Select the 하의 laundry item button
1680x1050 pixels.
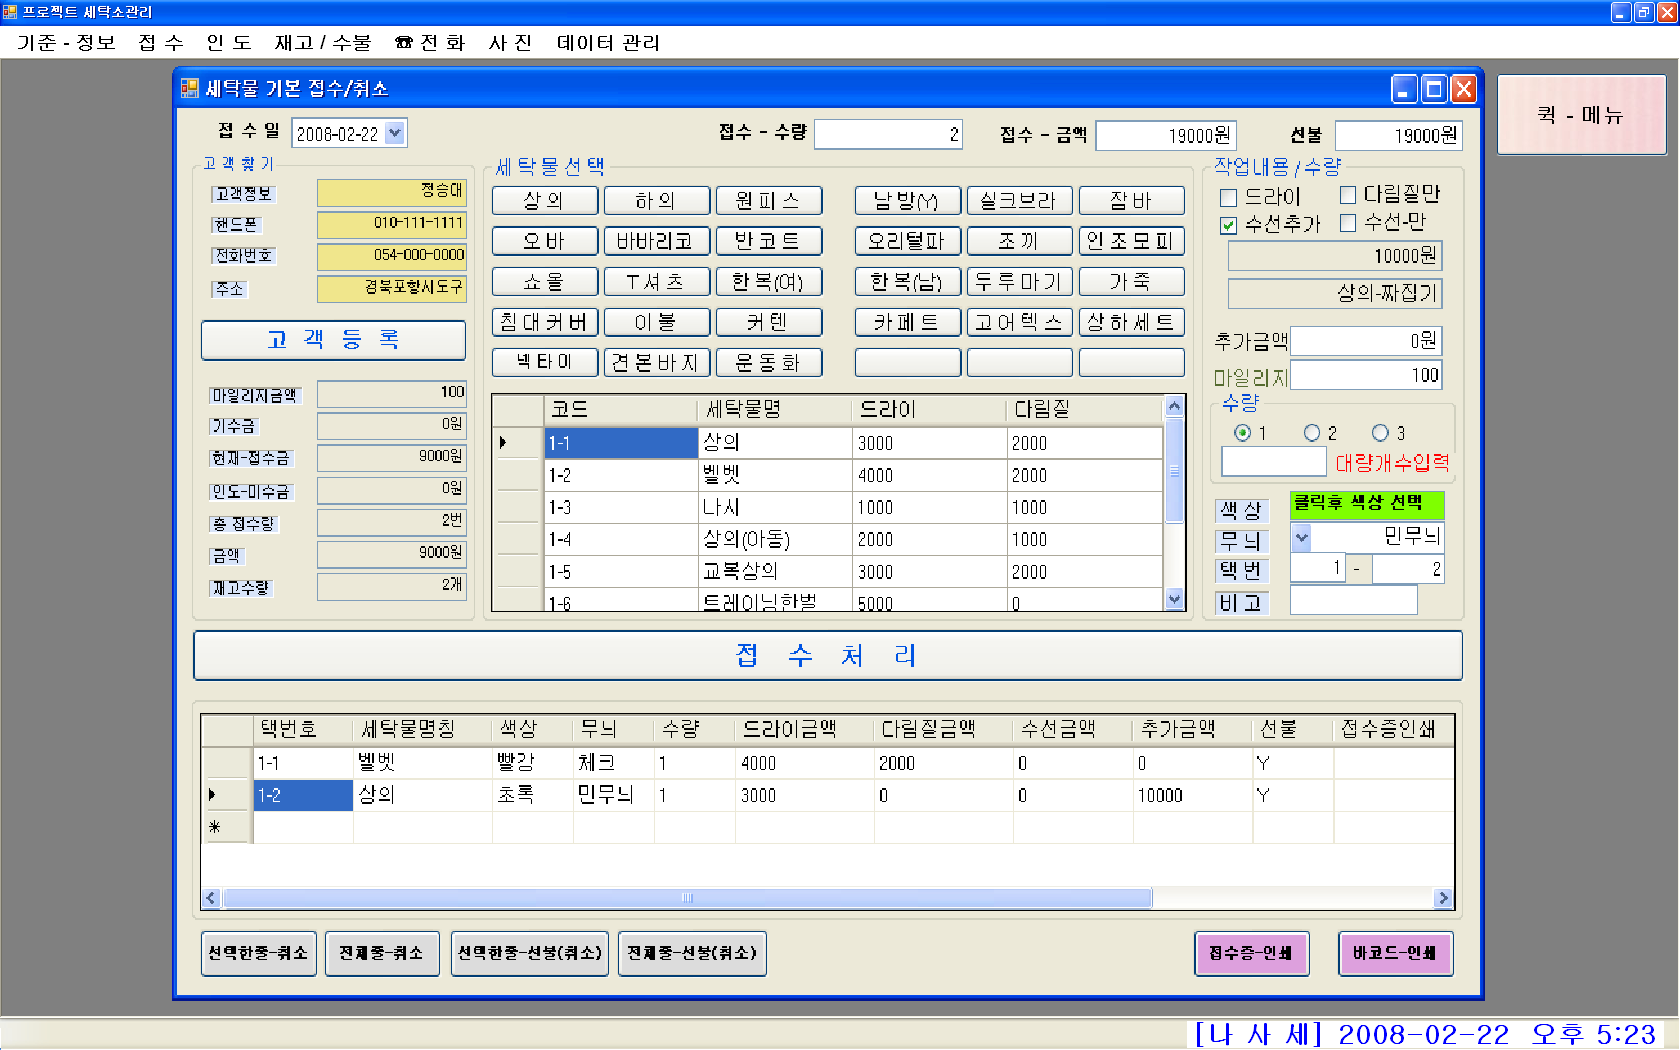[x=657, y=201]
